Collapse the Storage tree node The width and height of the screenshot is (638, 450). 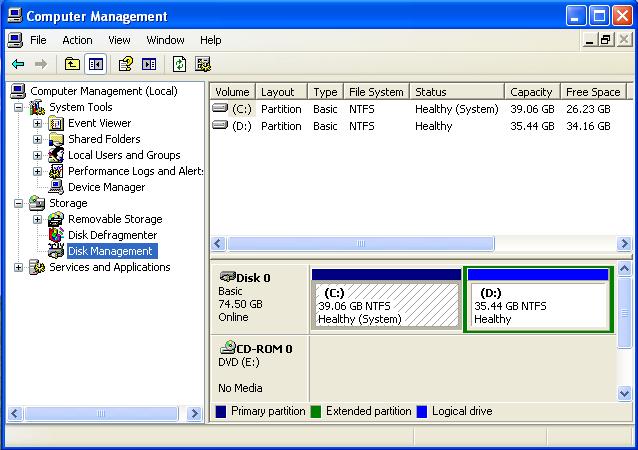[x=19, y=203]
